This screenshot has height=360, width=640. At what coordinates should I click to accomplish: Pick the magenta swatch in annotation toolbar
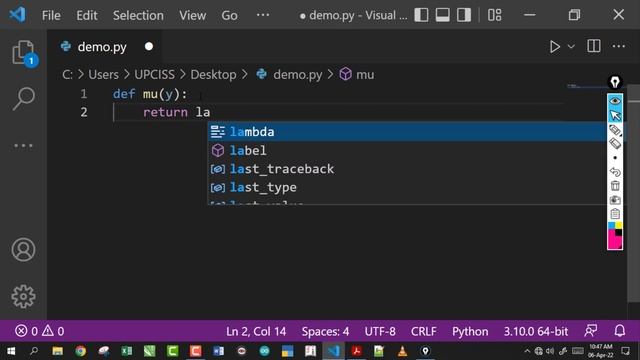click(613, 240)
